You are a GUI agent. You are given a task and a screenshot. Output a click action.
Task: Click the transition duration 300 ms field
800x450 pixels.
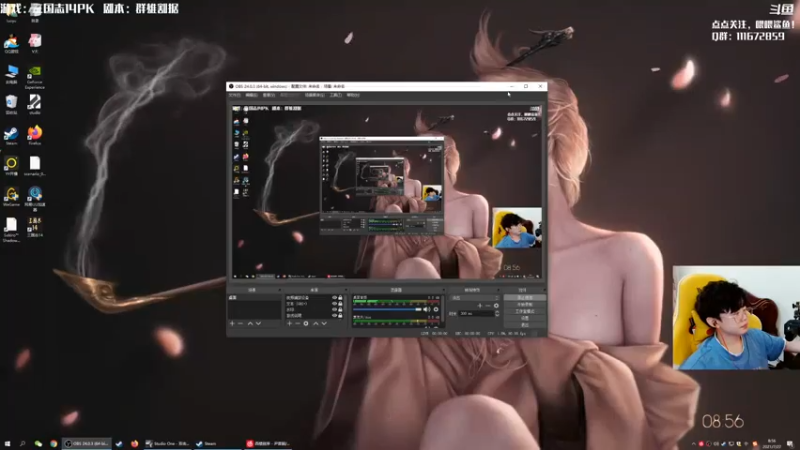476,313
